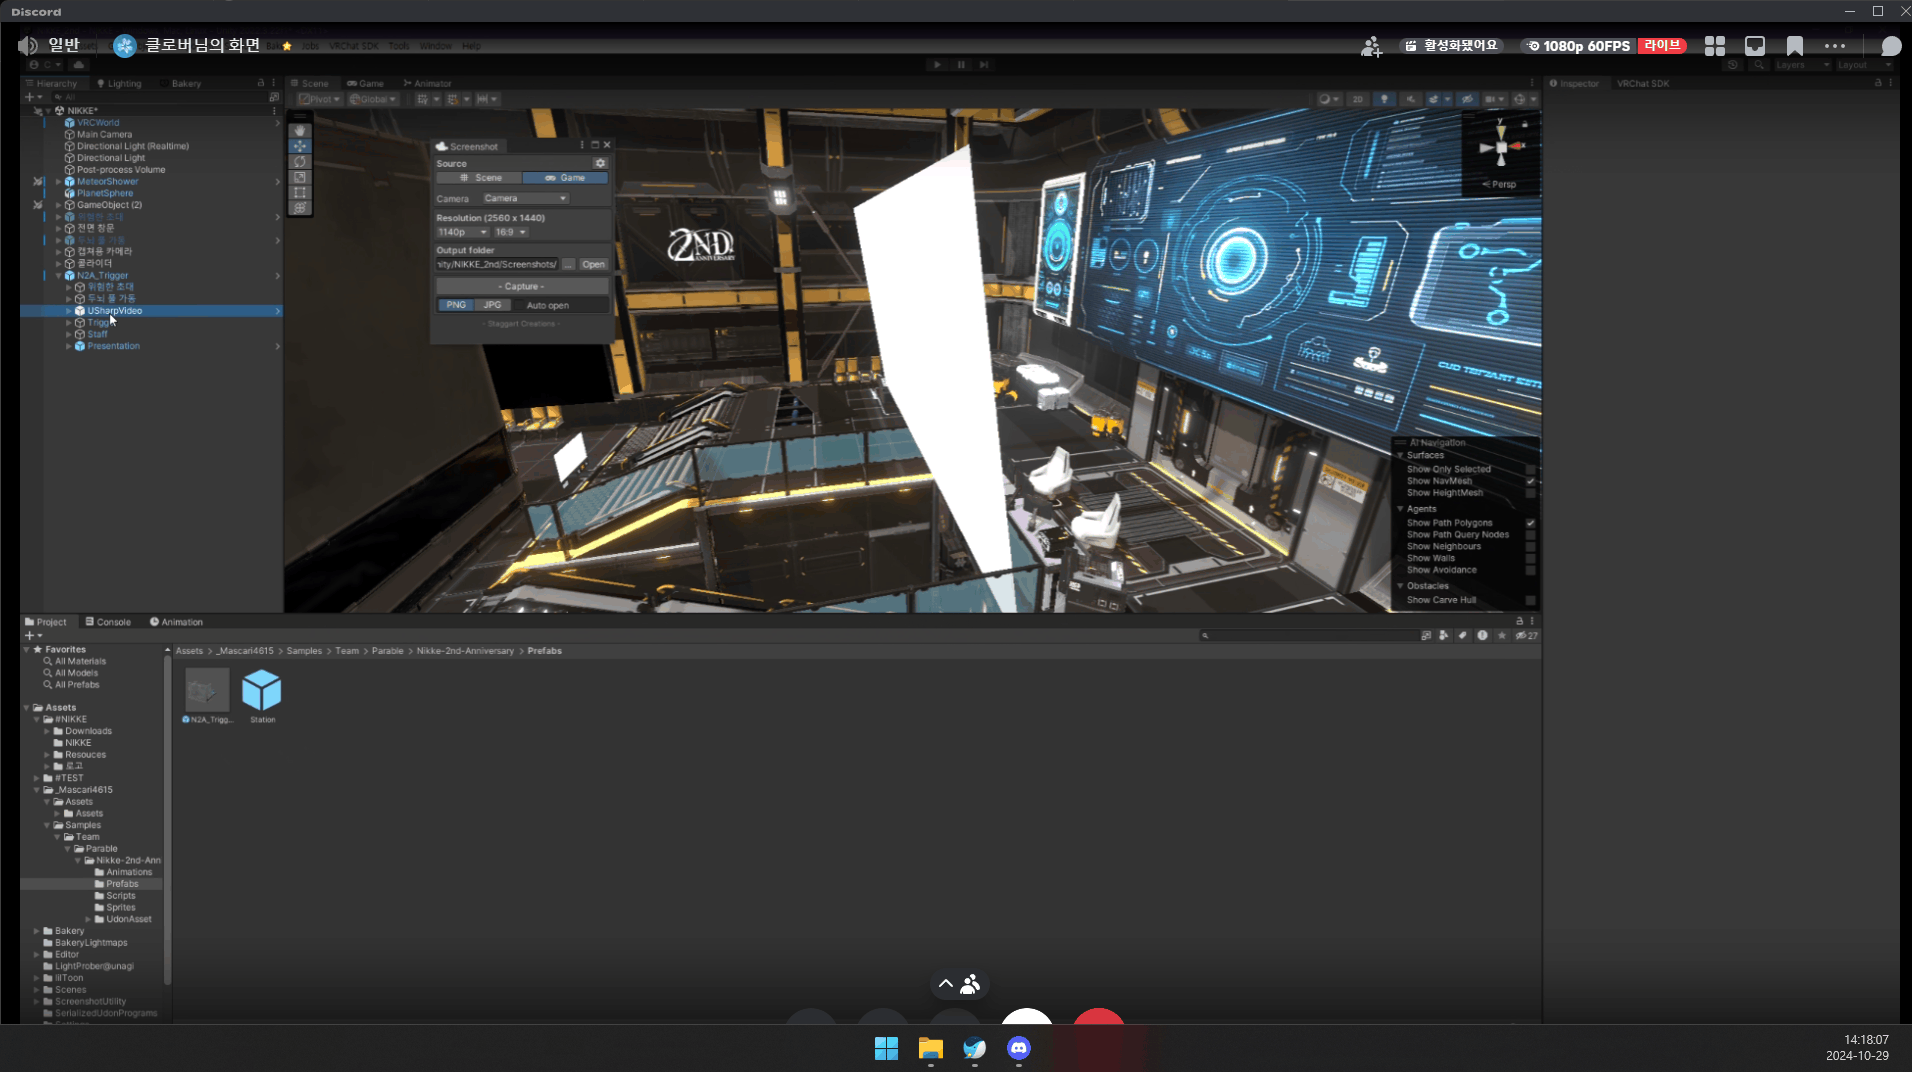Open the 16:9 aspect ratio dropdown
Screen dimensions: 1912x1072
[510, 232]
